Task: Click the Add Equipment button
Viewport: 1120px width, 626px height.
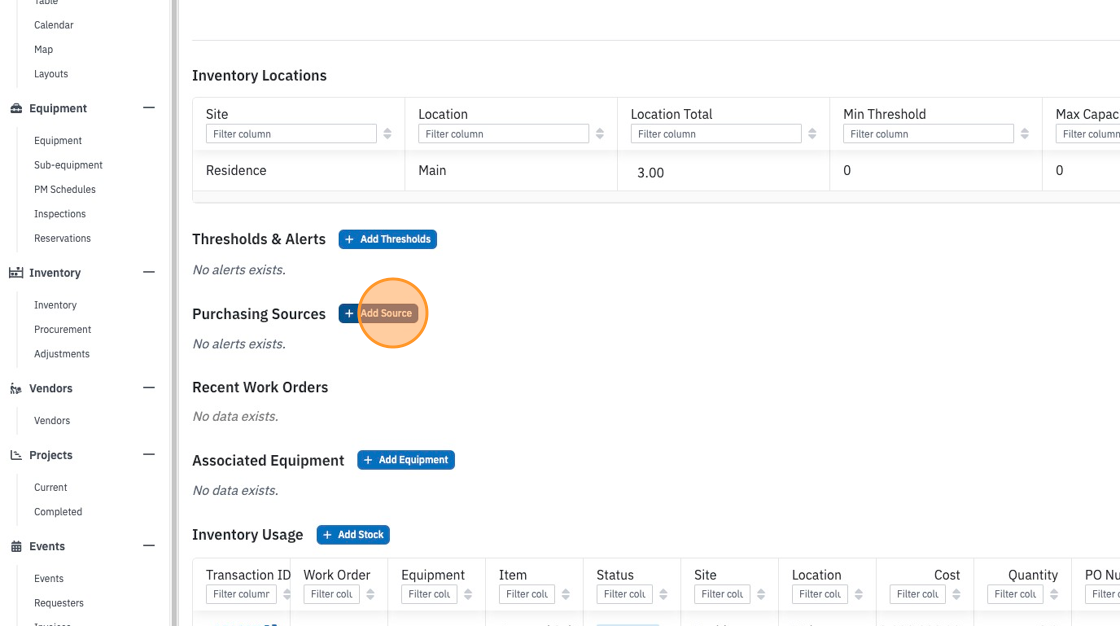Action: click(x=406, y=460)
